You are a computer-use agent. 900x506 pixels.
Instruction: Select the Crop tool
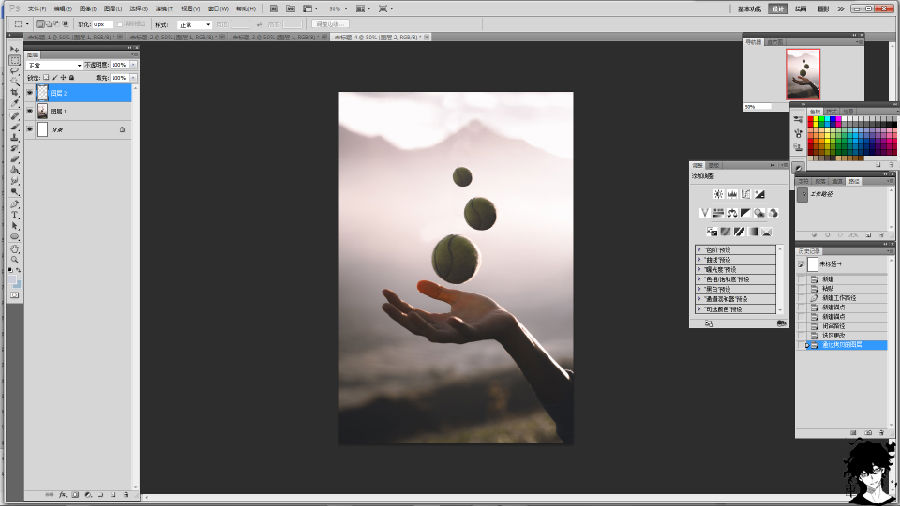click(14, 92)
